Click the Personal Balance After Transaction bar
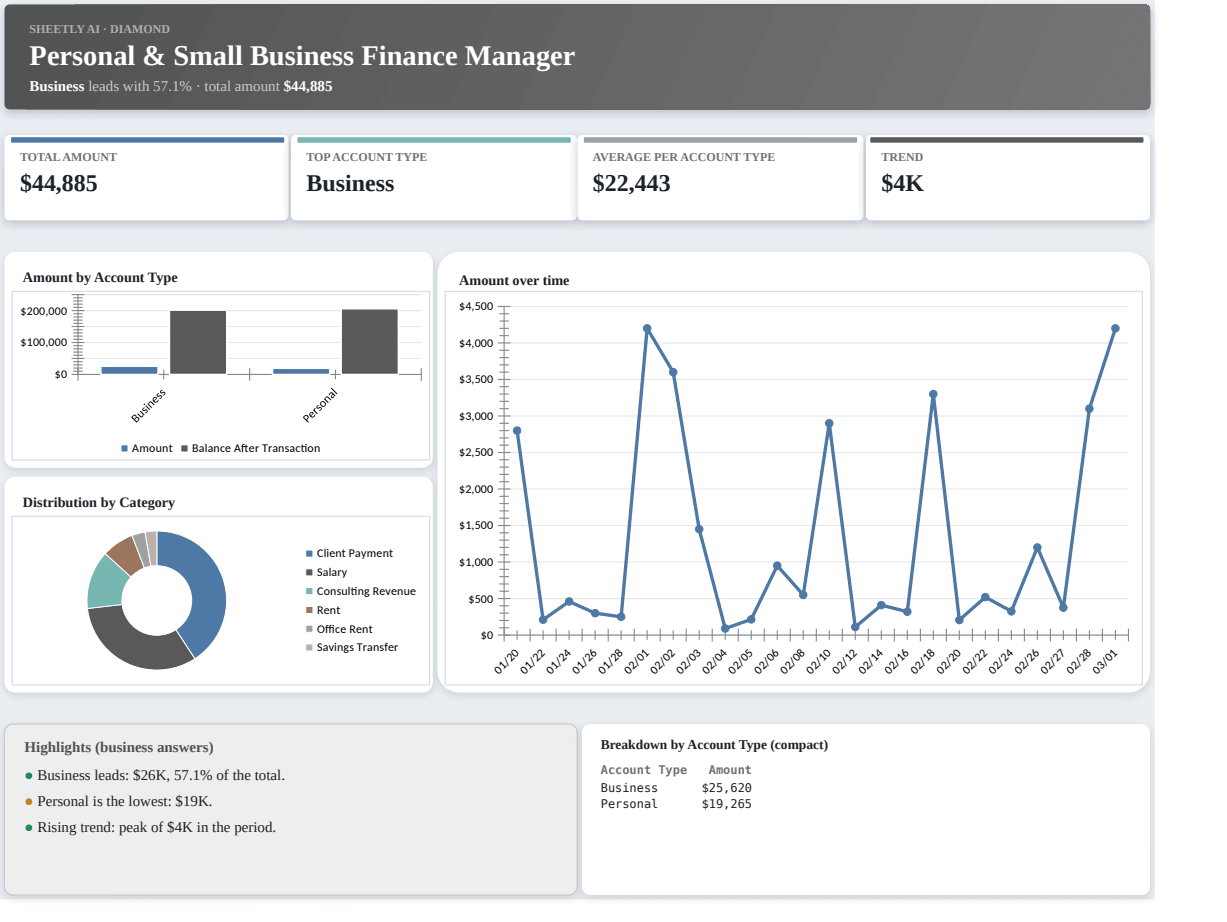1227x922 pixels. (370, 341)
